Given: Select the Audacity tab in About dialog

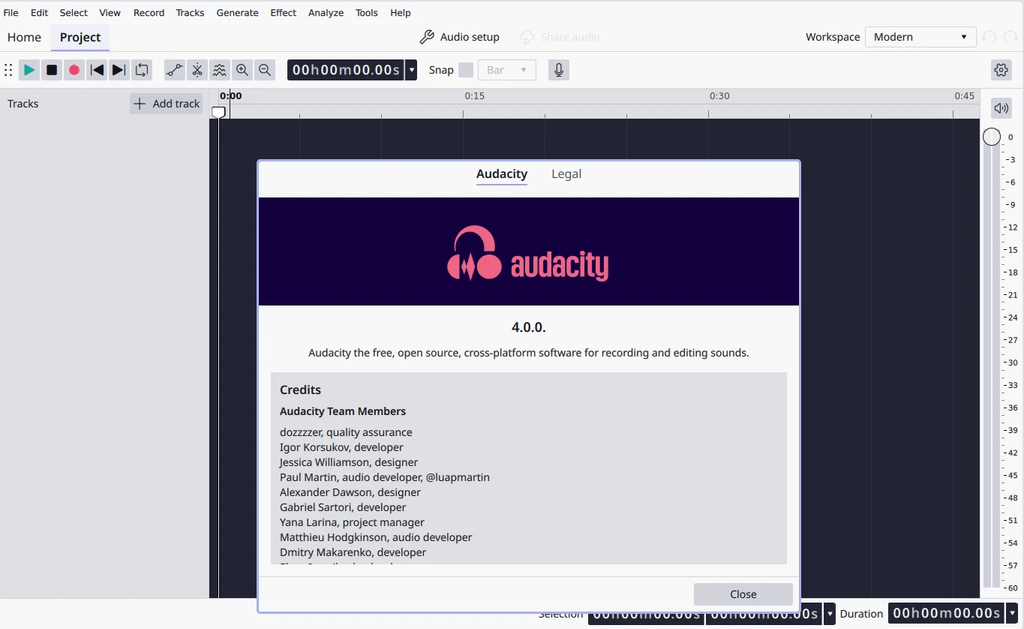Looking at the screenshot, I should pos(502,174).
